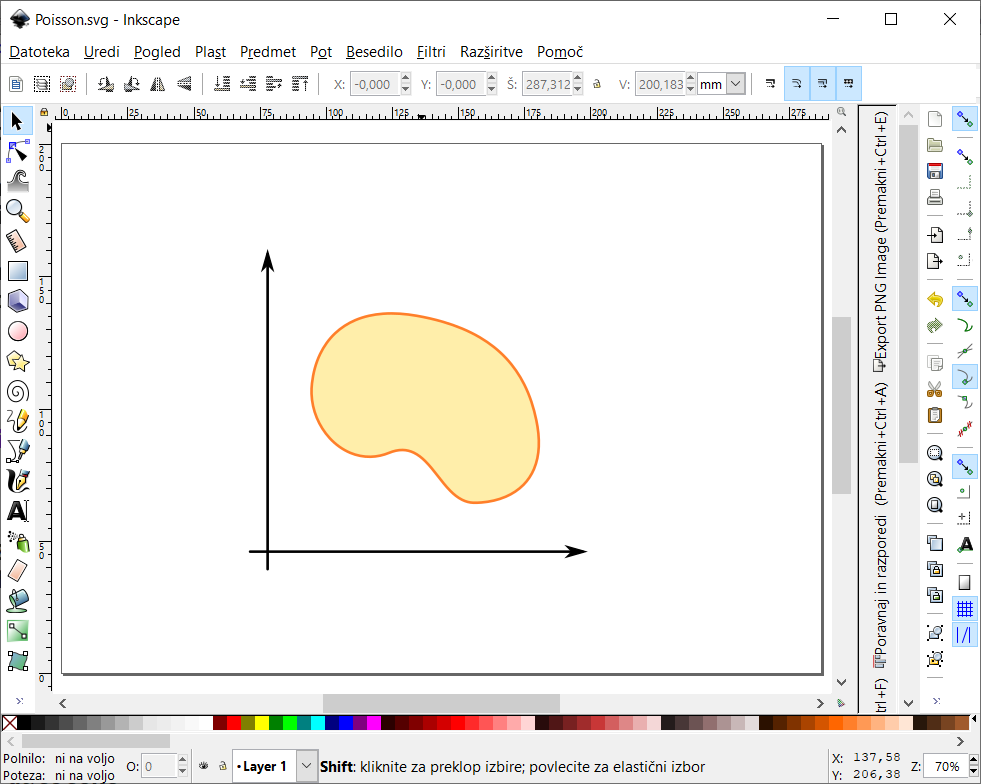Click the Save document floppy icon
The height and width of the screenshot is (784, 981).
click(x=935, y=171)
